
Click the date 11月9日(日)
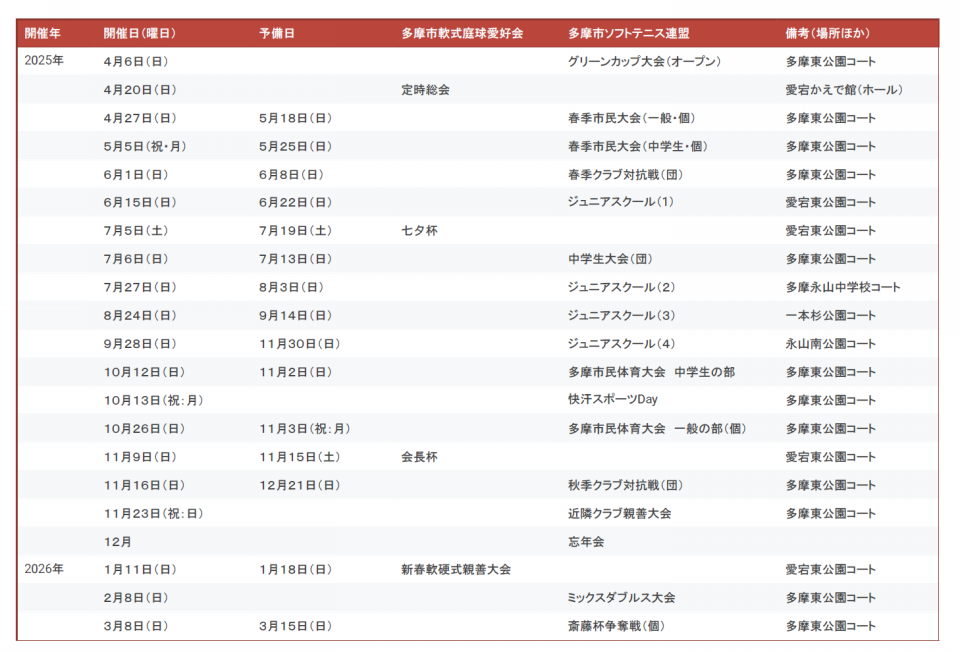click(140, 457)
